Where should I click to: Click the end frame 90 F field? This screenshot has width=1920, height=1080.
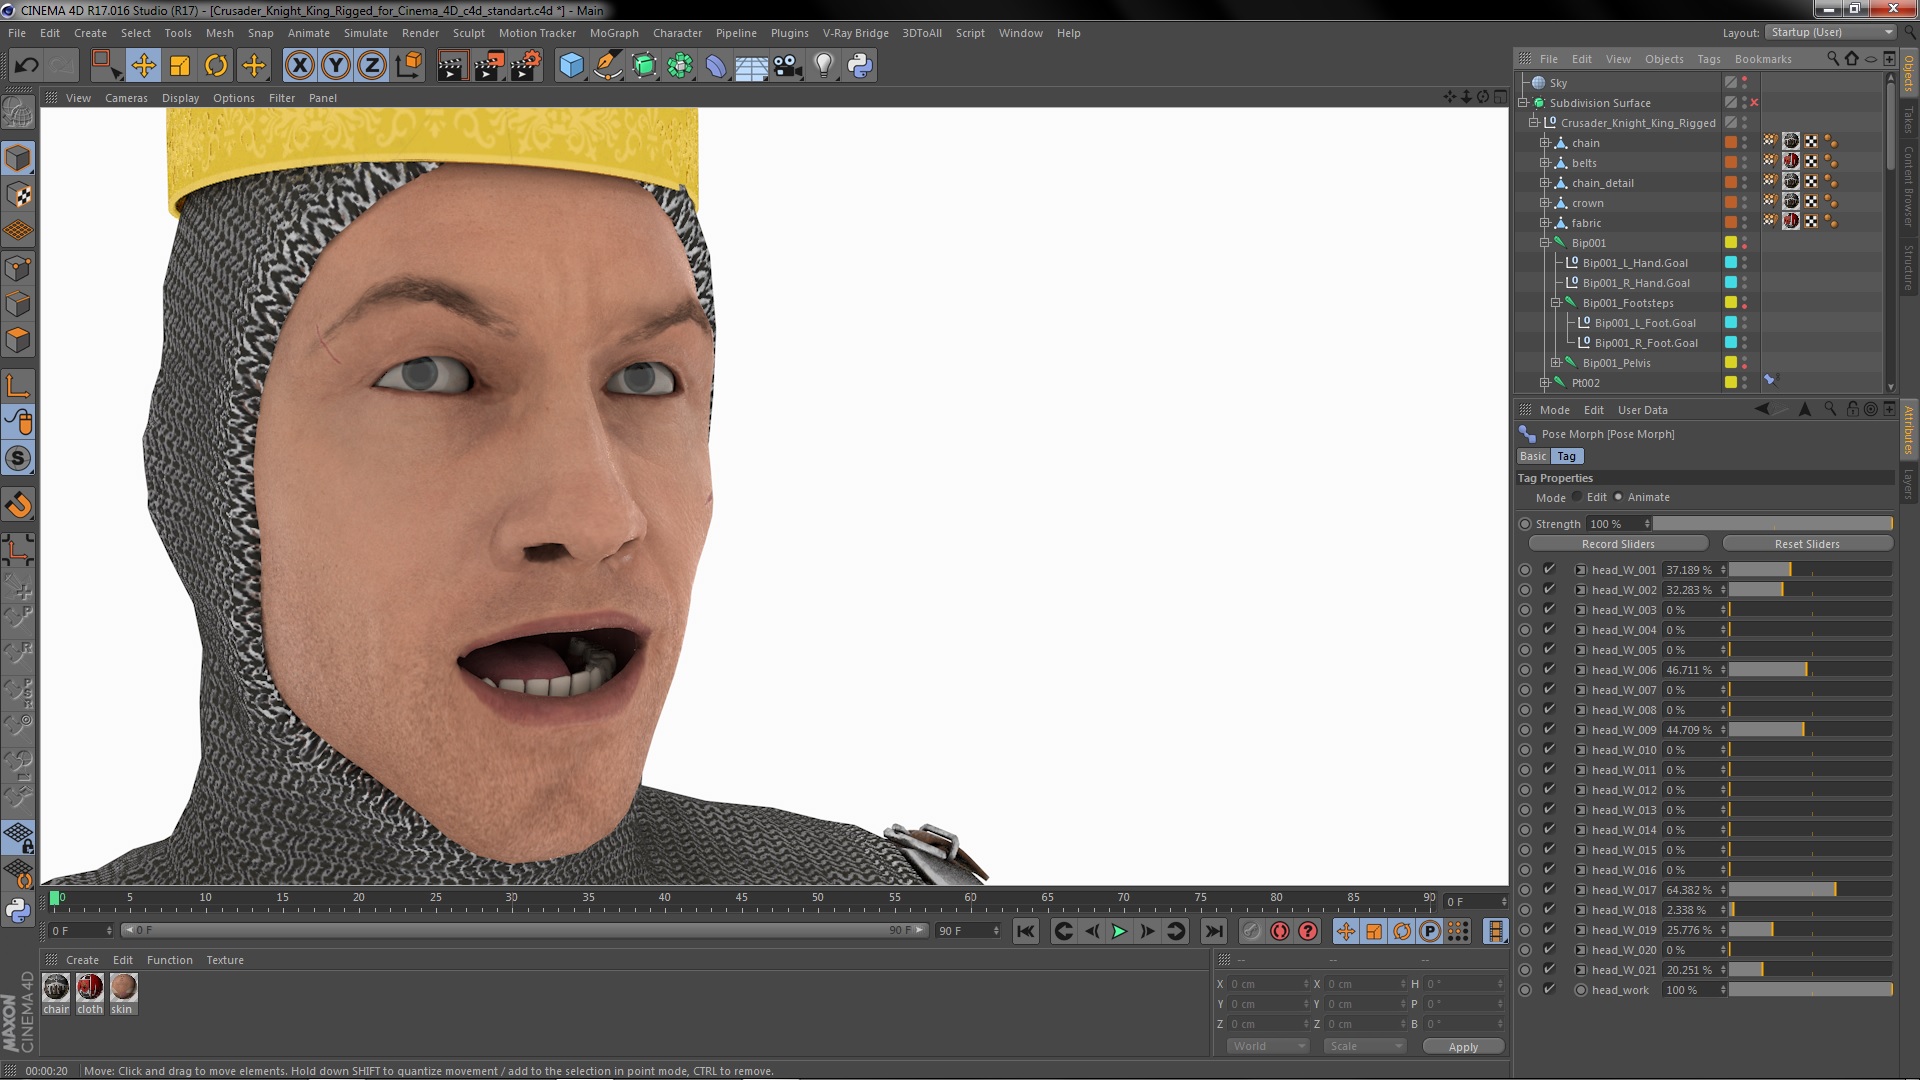[967, 931]
